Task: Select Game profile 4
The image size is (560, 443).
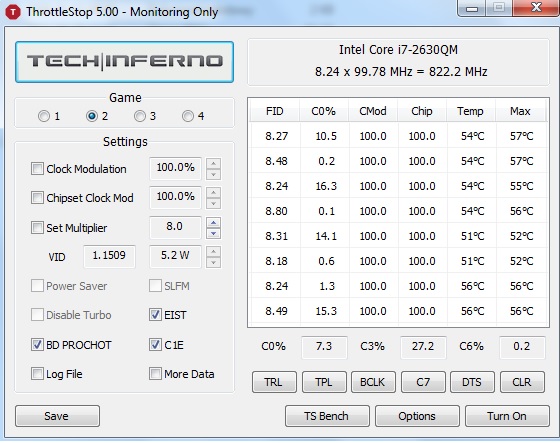Action: pyautogui.click(x=188, y=116)
